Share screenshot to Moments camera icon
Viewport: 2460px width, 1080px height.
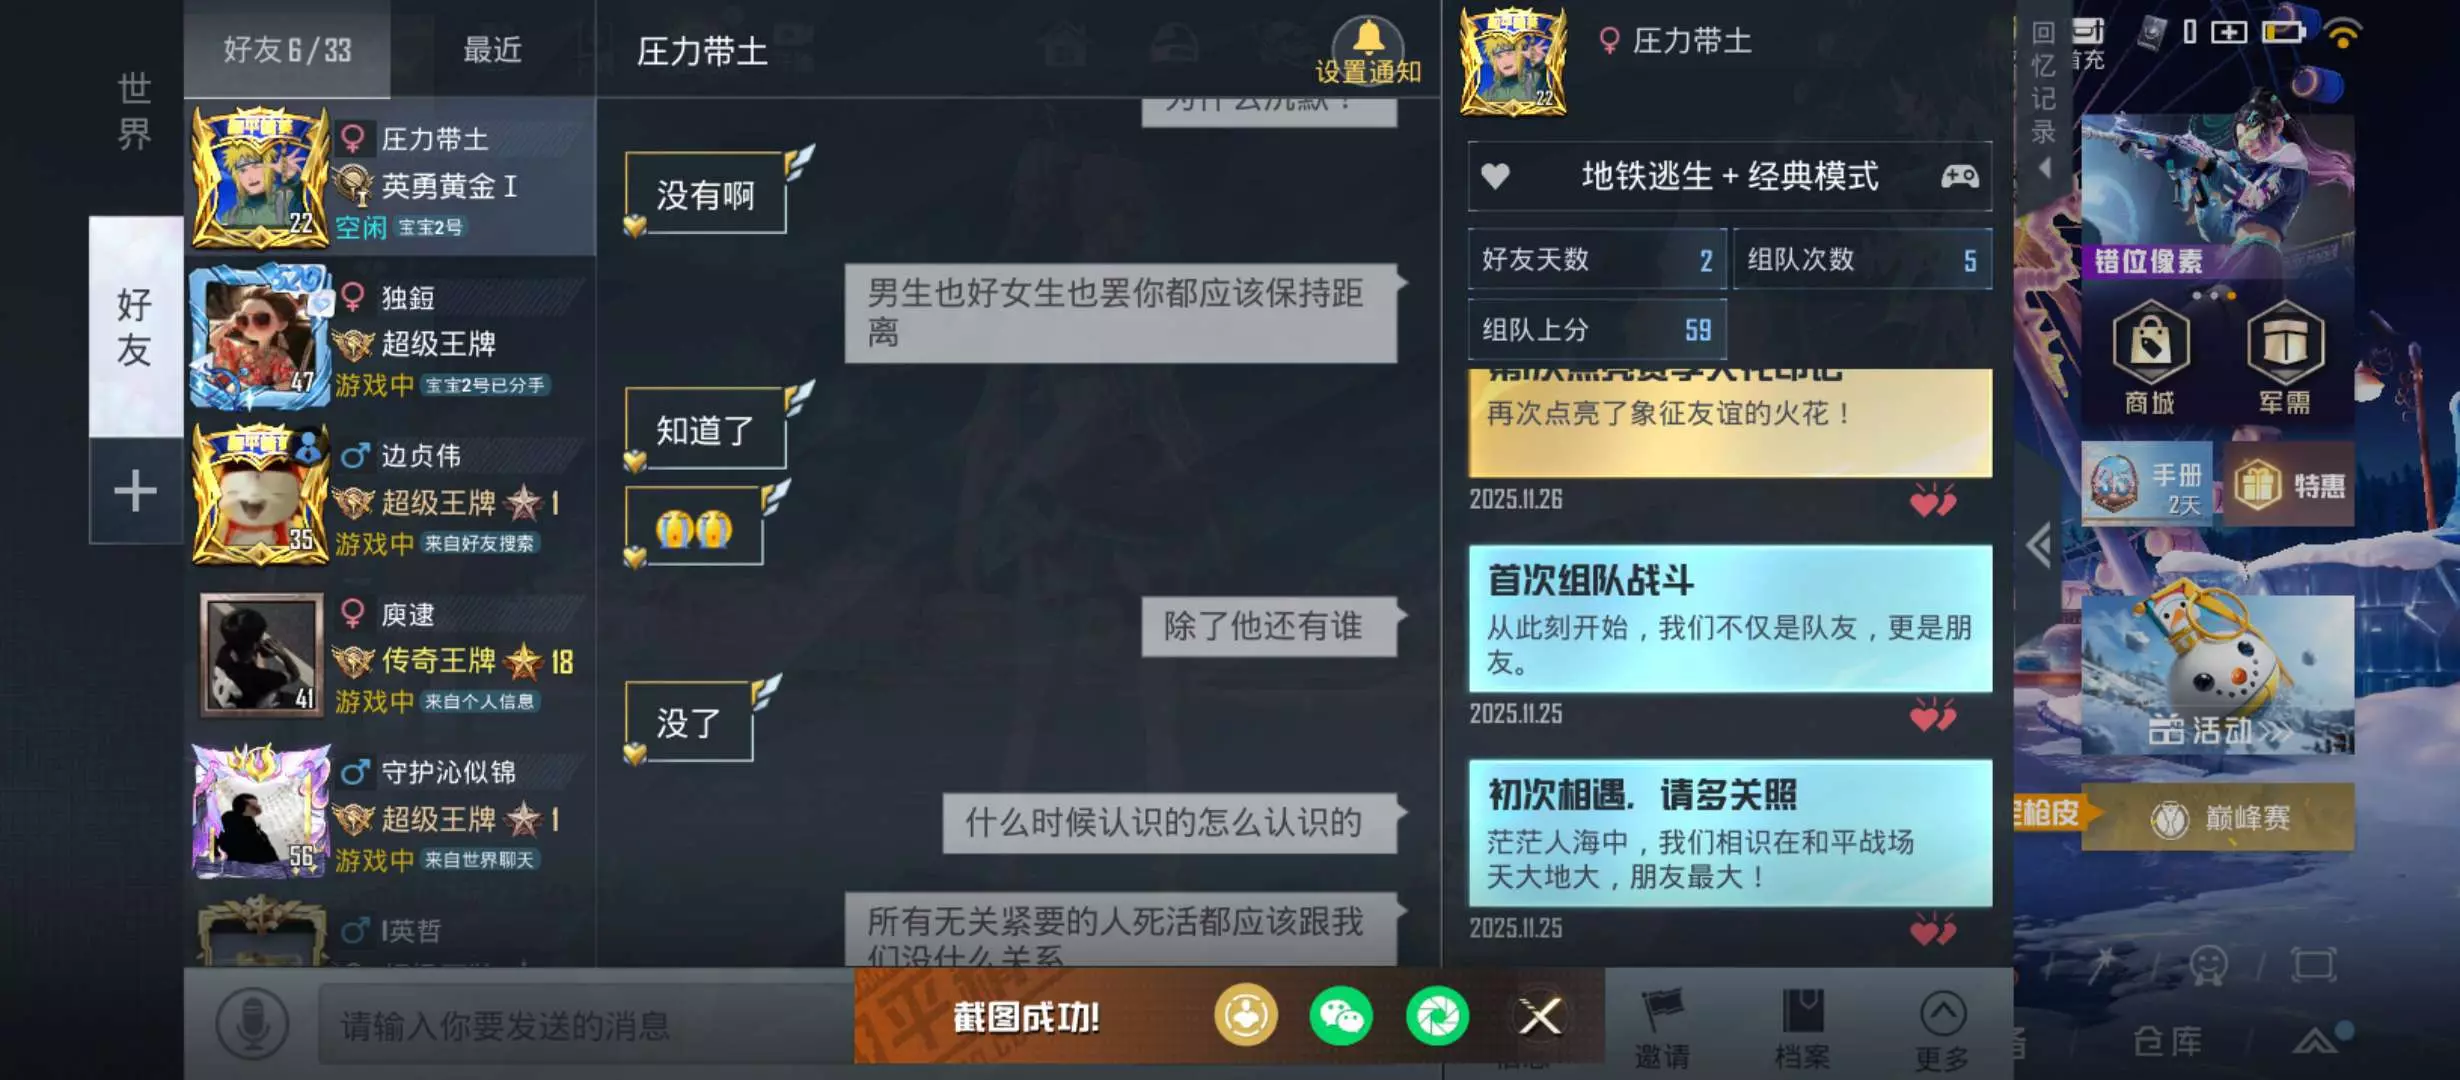(x=1437, y=1016)
